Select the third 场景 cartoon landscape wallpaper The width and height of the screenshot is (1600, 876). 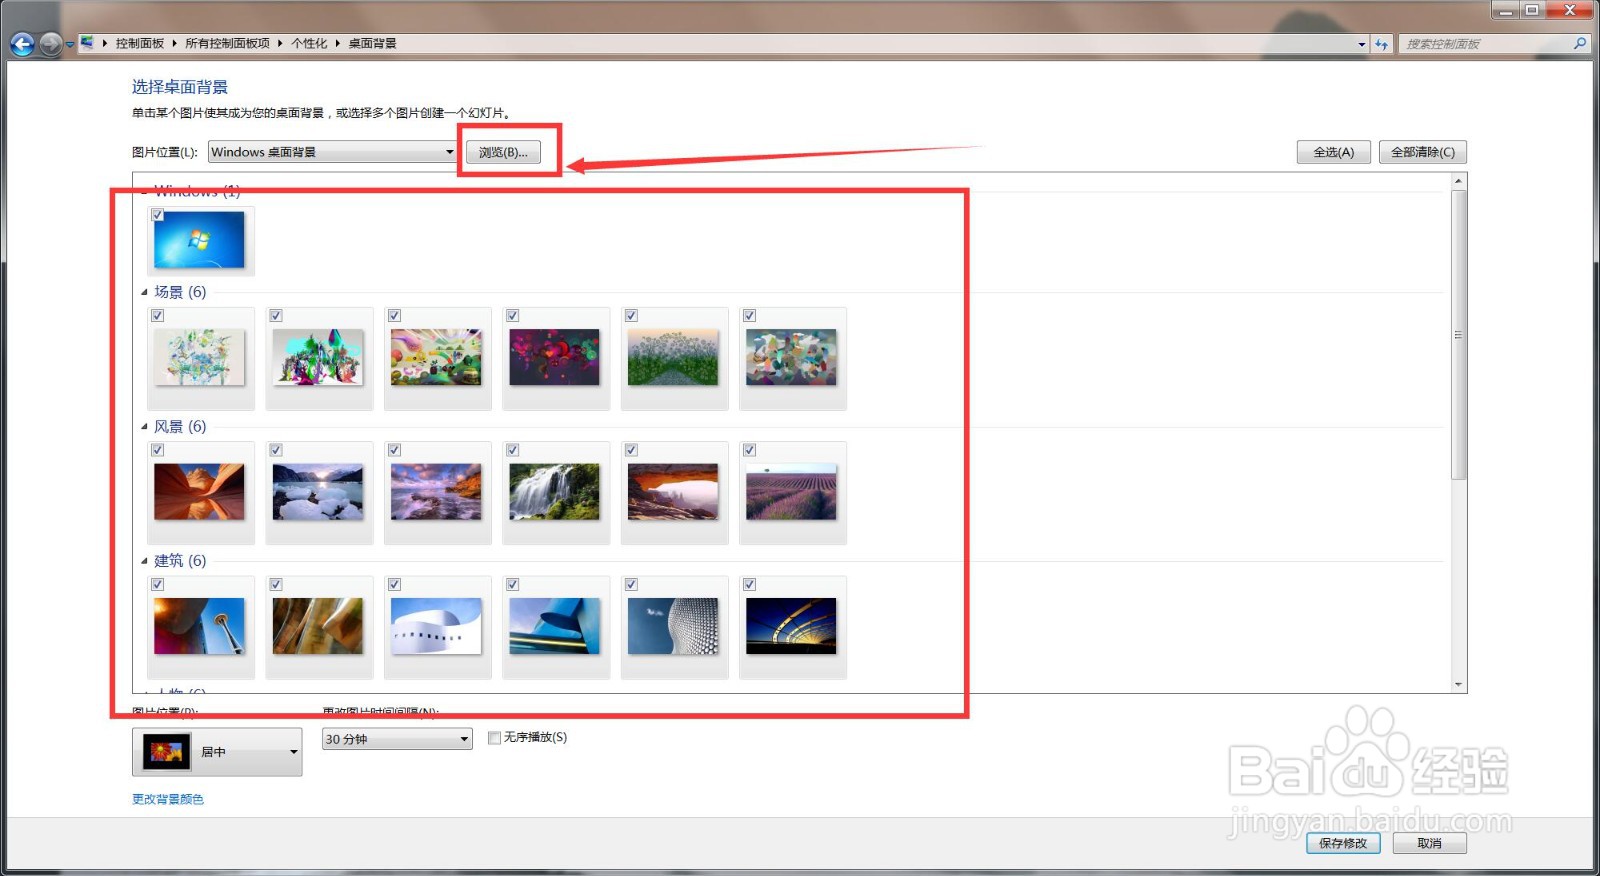436,357
